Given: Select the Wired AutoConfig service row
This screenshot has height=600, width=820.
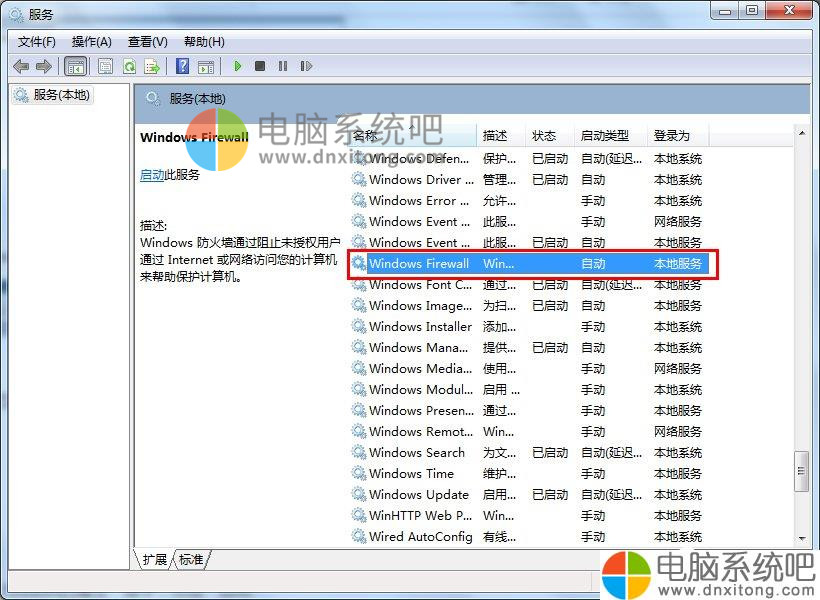Looking at the screenshot, I should (x=529, y=536).
